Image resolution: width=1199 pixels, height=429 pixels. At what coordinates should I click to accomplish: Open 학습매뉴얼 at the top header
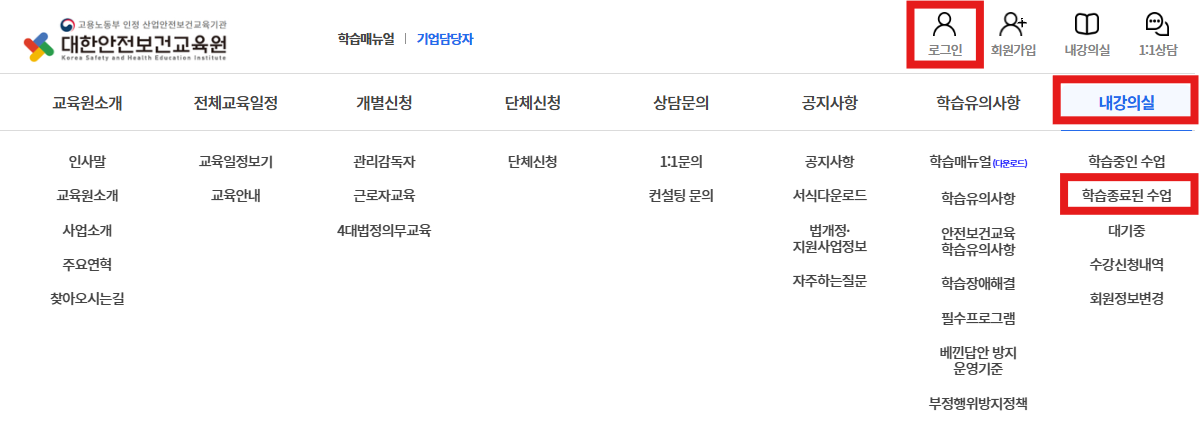tap(366, 39)
